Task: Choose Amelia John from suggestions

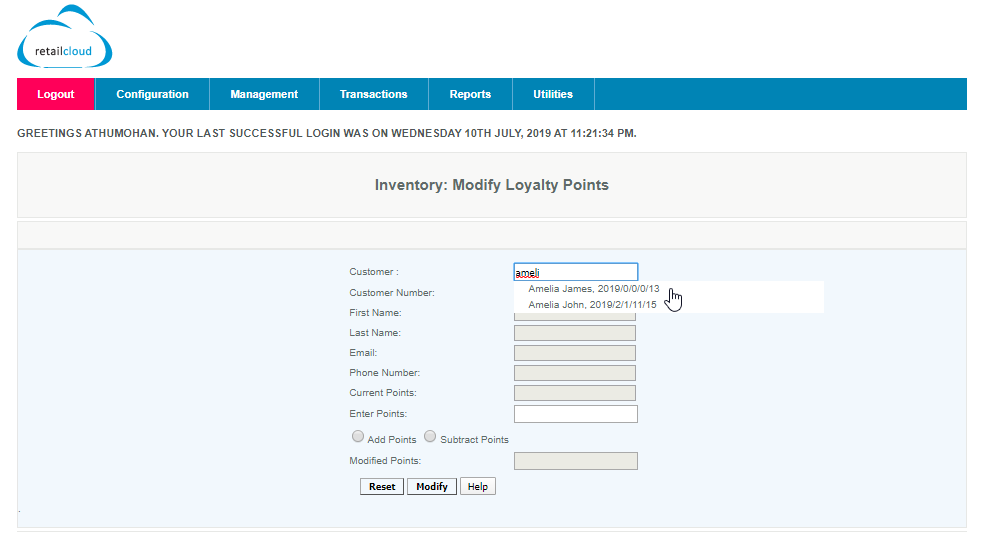Action: point(592,305)
